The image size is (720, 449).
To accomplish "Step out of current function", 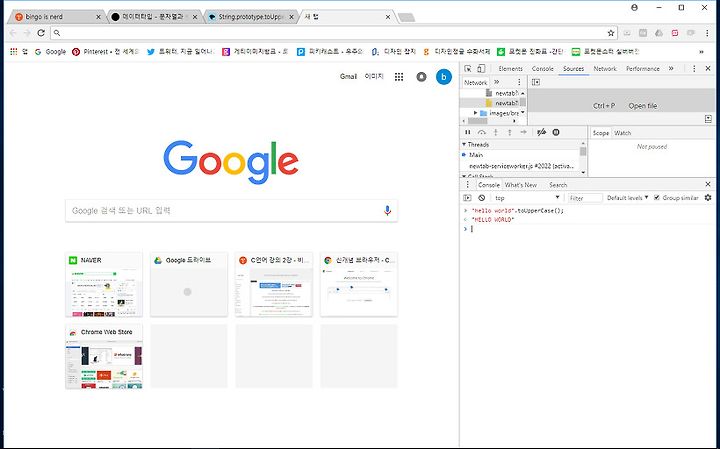I will (509, 132).
